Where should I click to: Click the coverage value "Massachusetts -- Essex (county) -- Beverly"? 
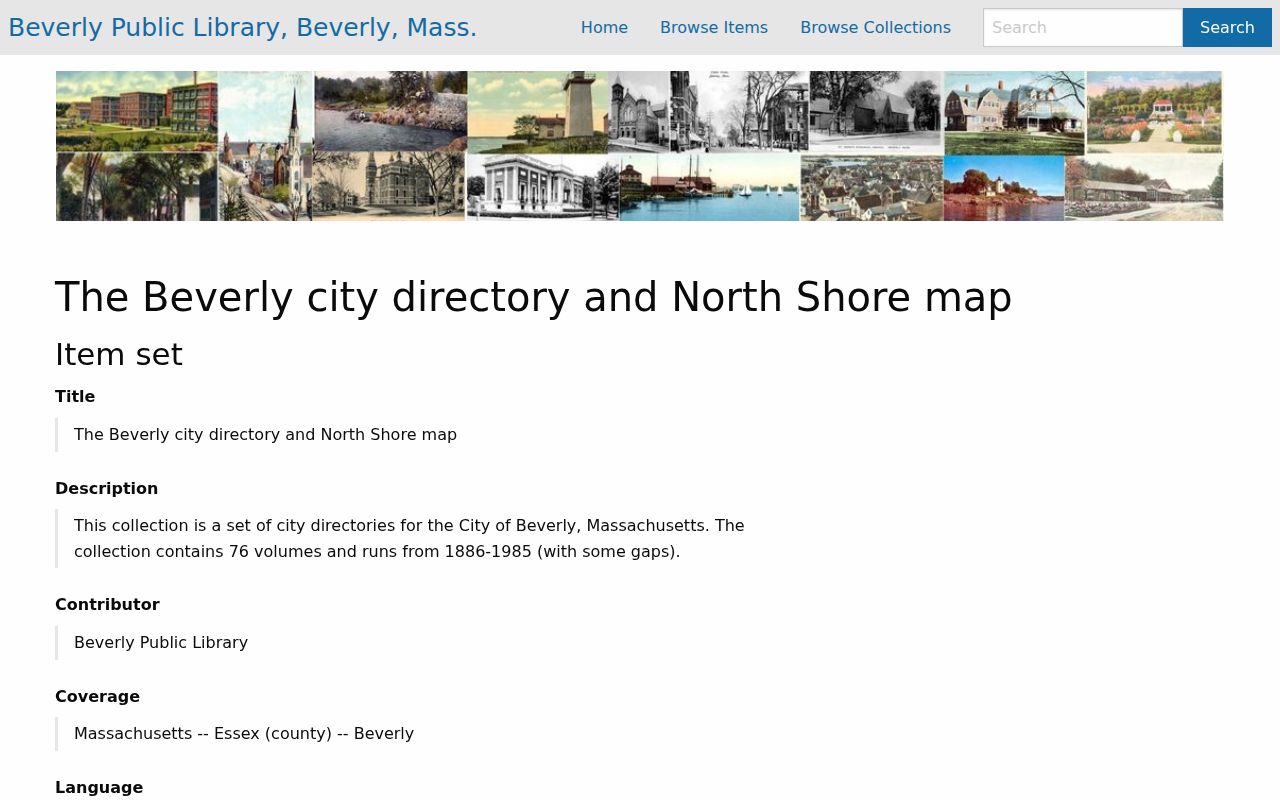(x=244, y=734)
